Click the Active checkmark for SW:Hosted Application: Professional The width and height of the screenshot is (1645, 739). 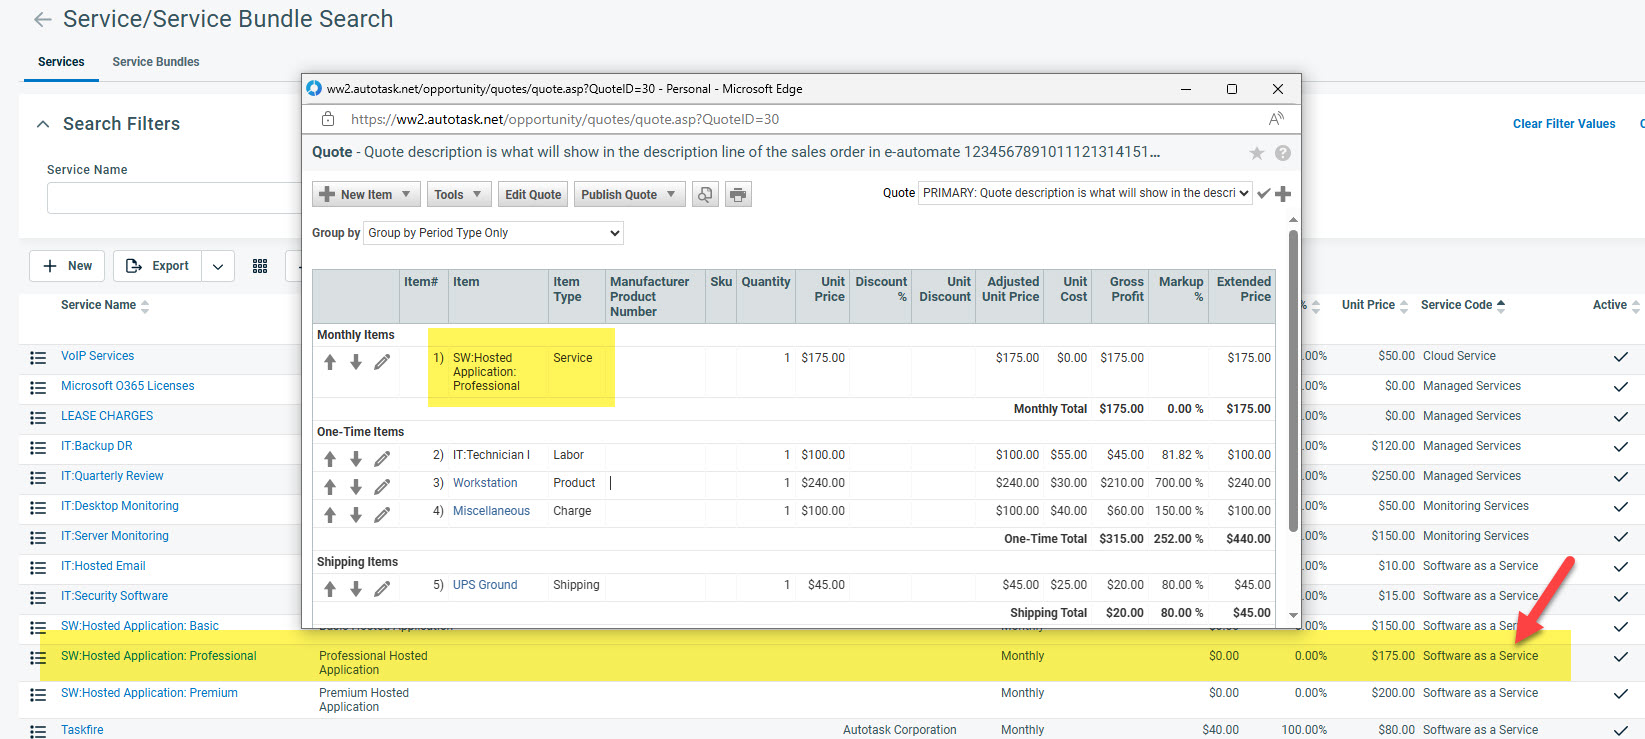[1621, 657]
